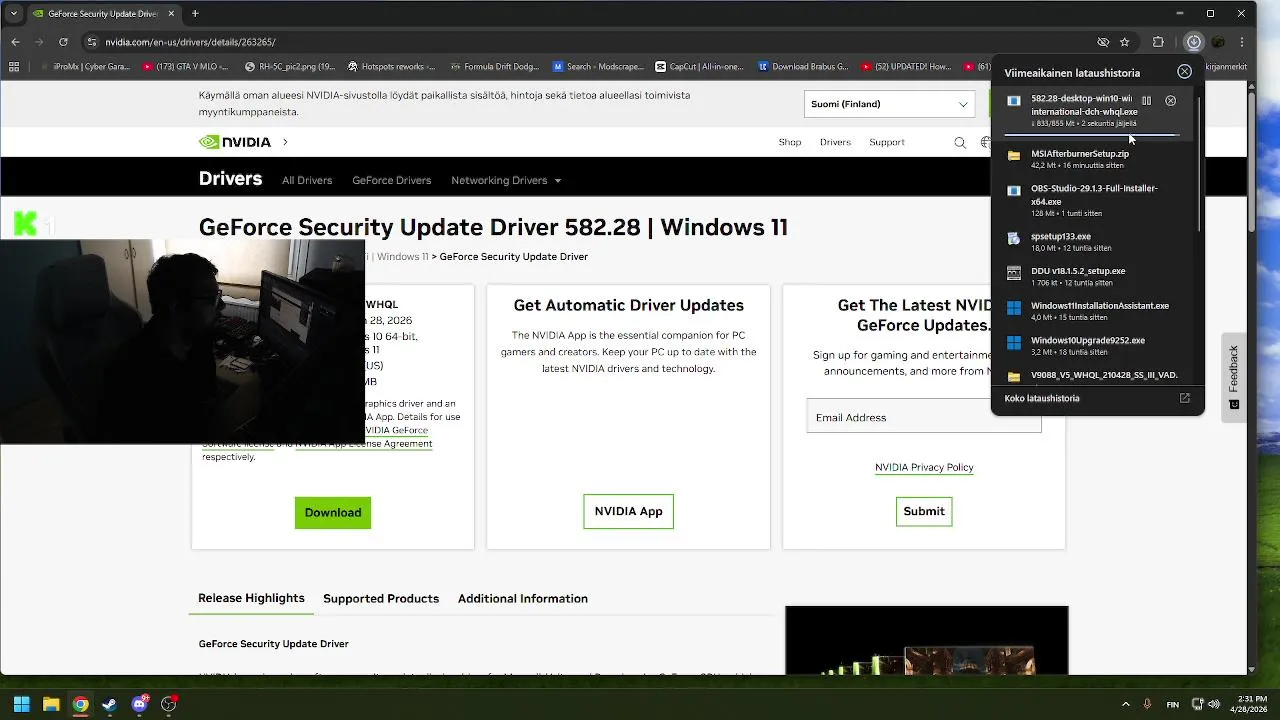Open Suomi (Finland) region dropdown
The width and height of the screenshot is (1280, 720).
tap(889, 104)
